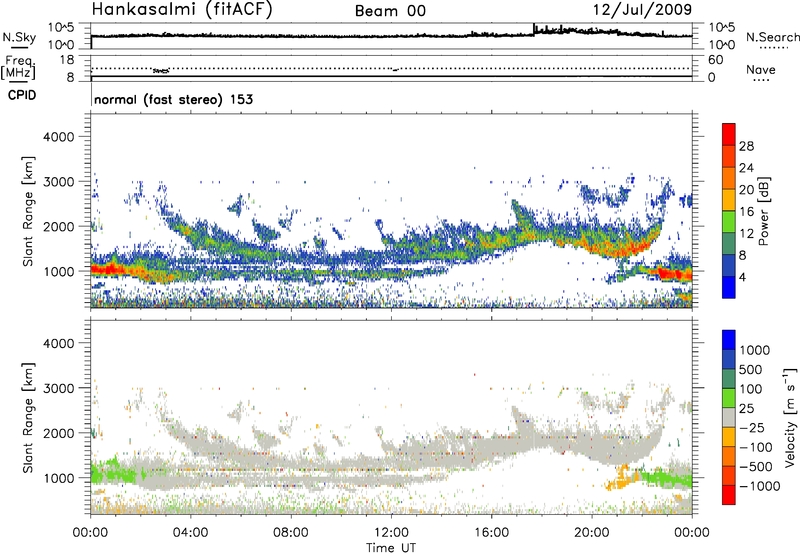This screenshot has width=800, height=554.
Task: Click the Power [dB] color bar label
Action: pos(763,211)
